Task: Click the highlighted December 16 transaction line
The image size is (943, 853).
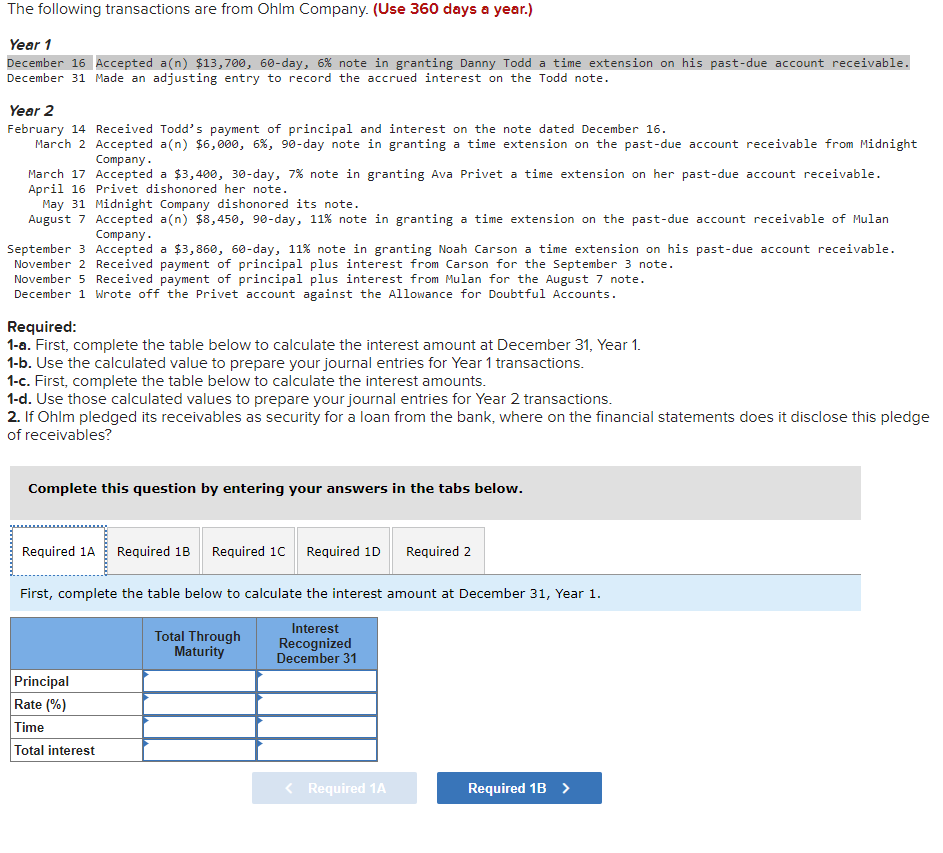Action: (x=458, y=63)
